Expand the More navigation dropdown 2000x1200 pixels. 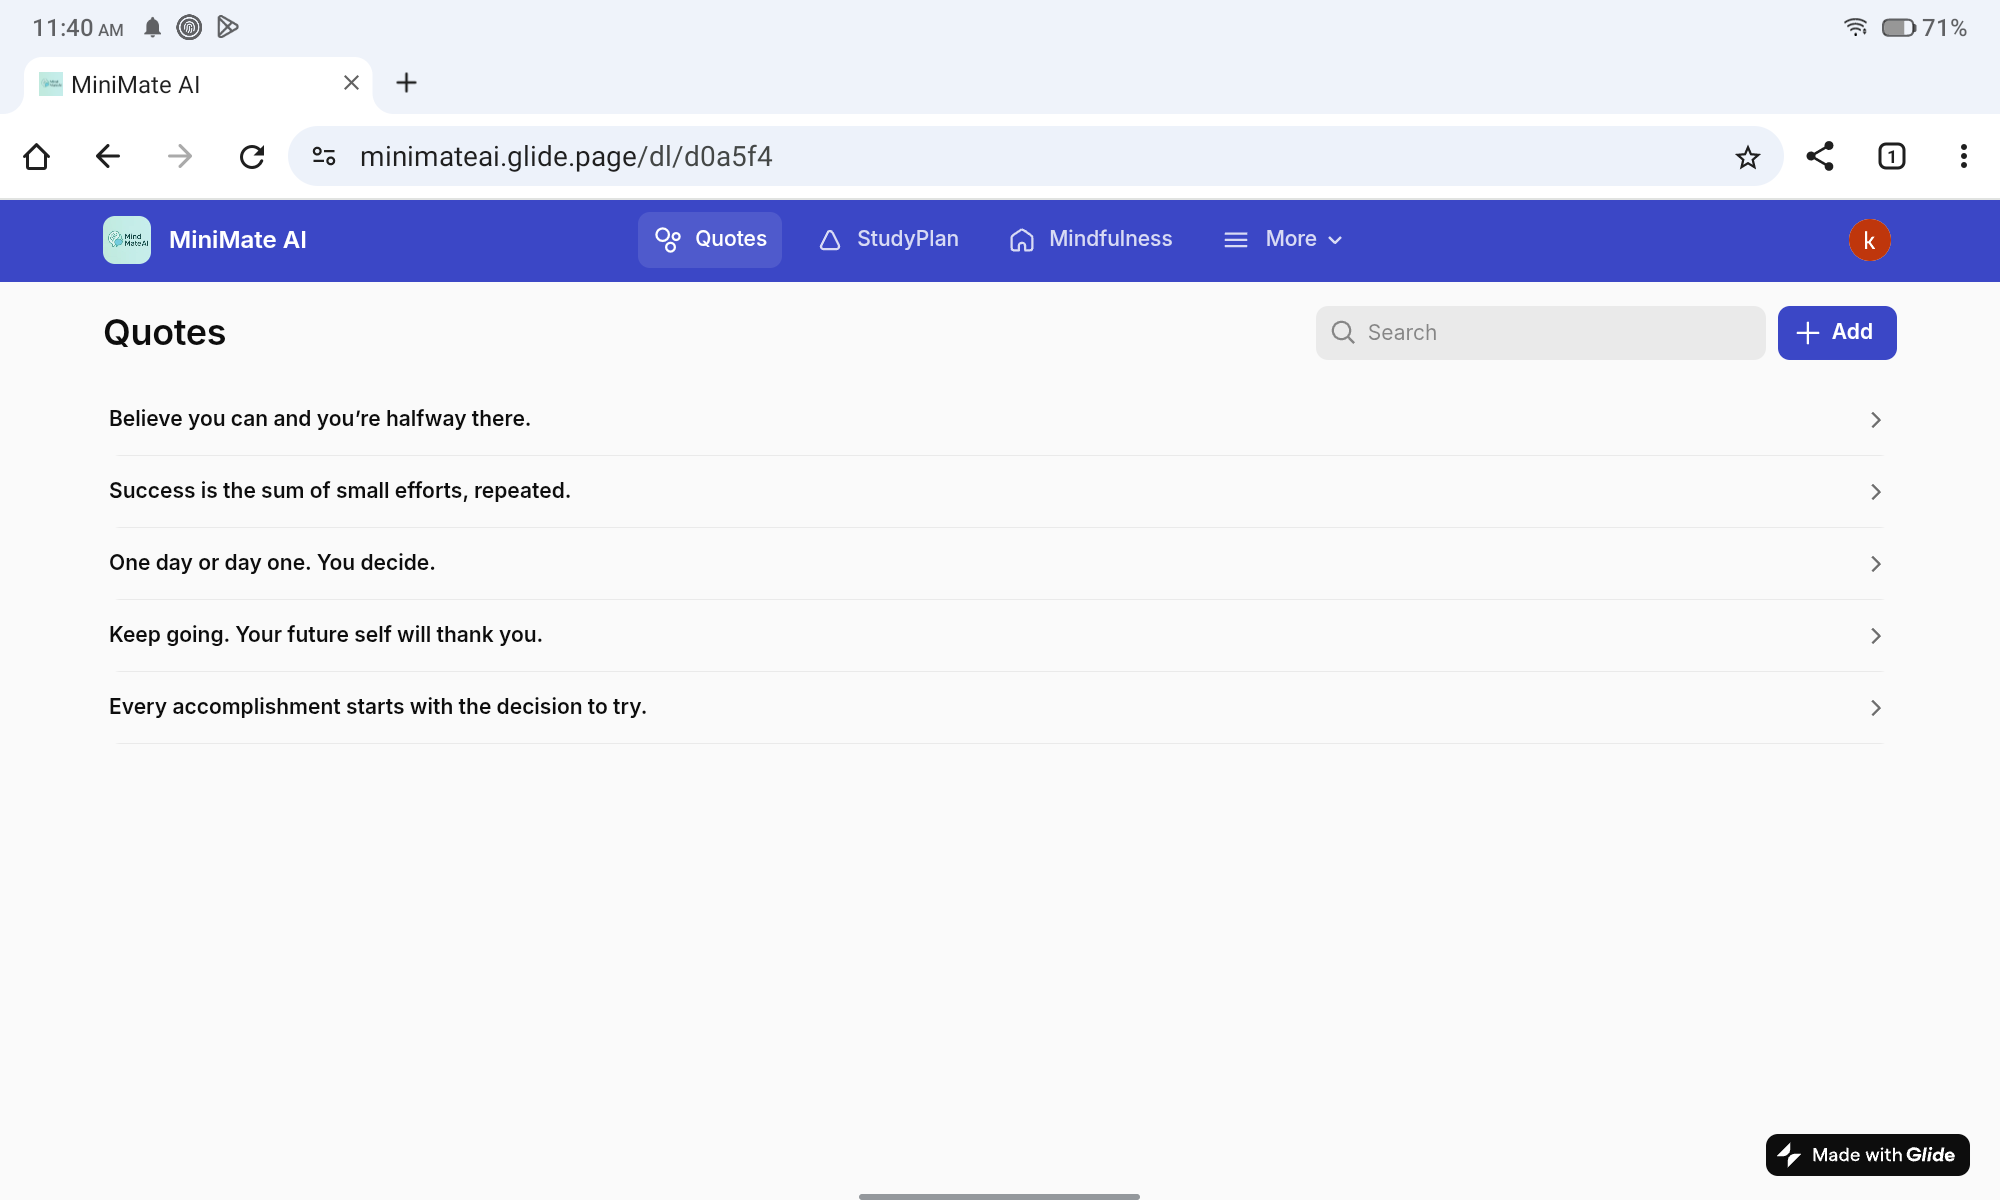pos(1283,239)
